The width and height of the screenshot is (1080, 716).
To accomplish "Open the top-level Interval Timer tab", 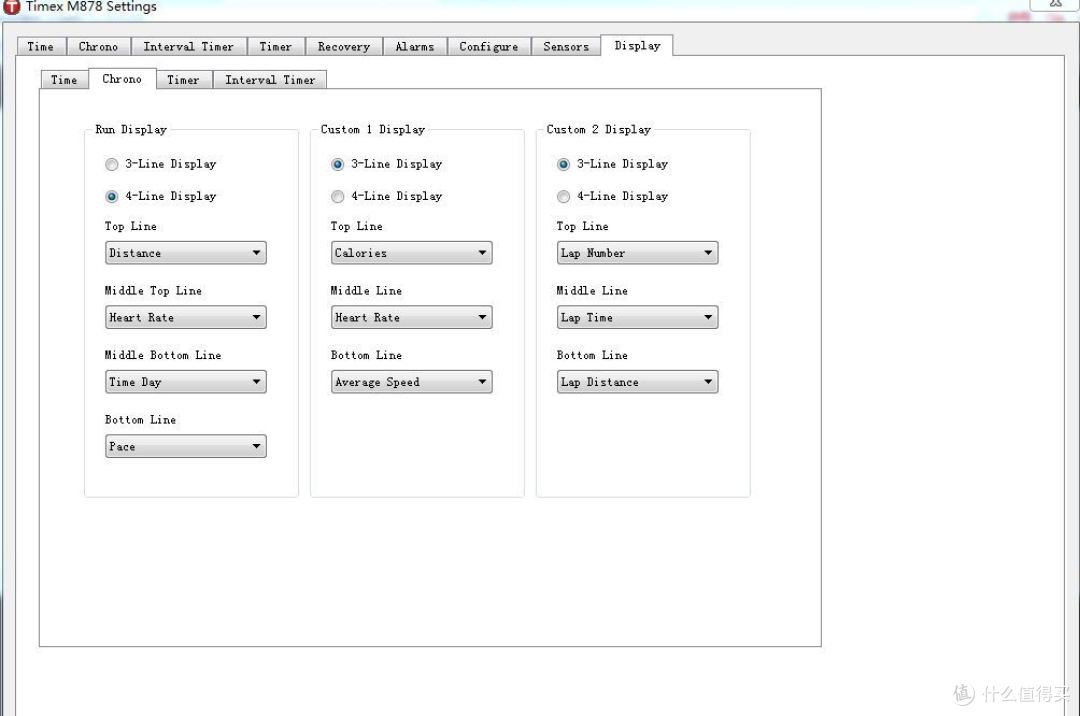I will pos(189,47).
